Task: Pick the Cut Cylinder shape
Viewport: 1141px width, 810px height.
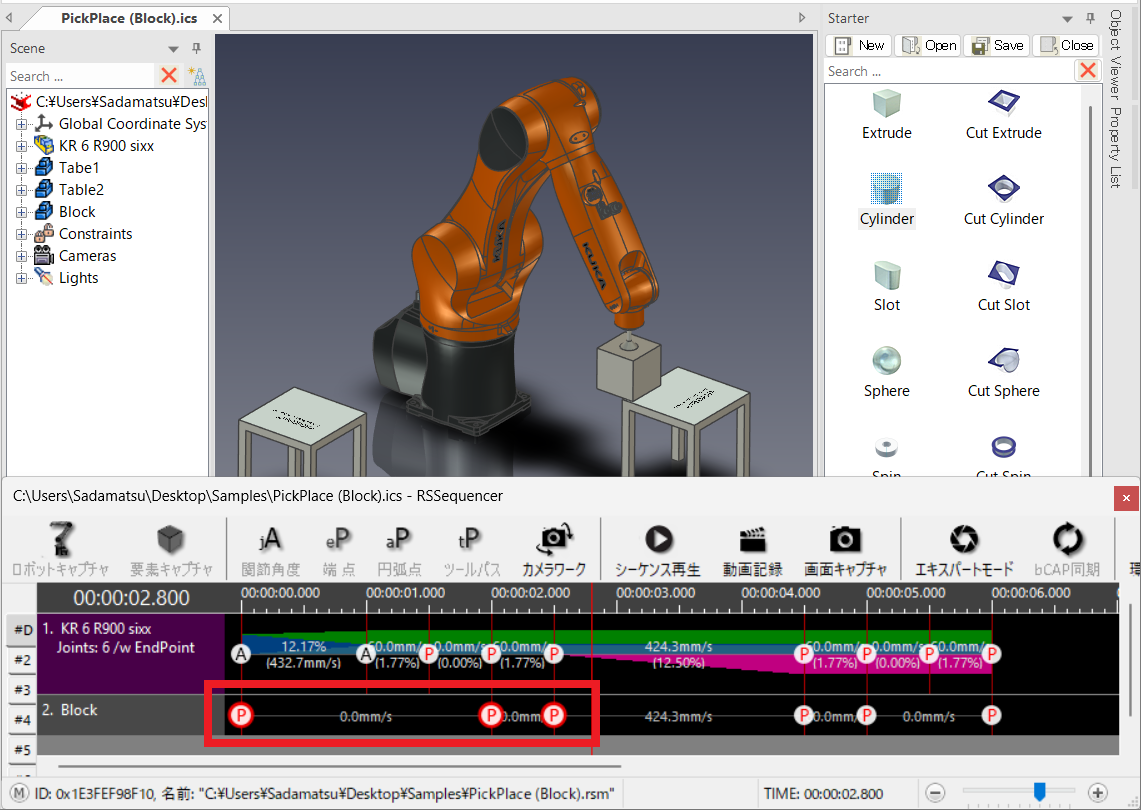Action: [1003, 189]
